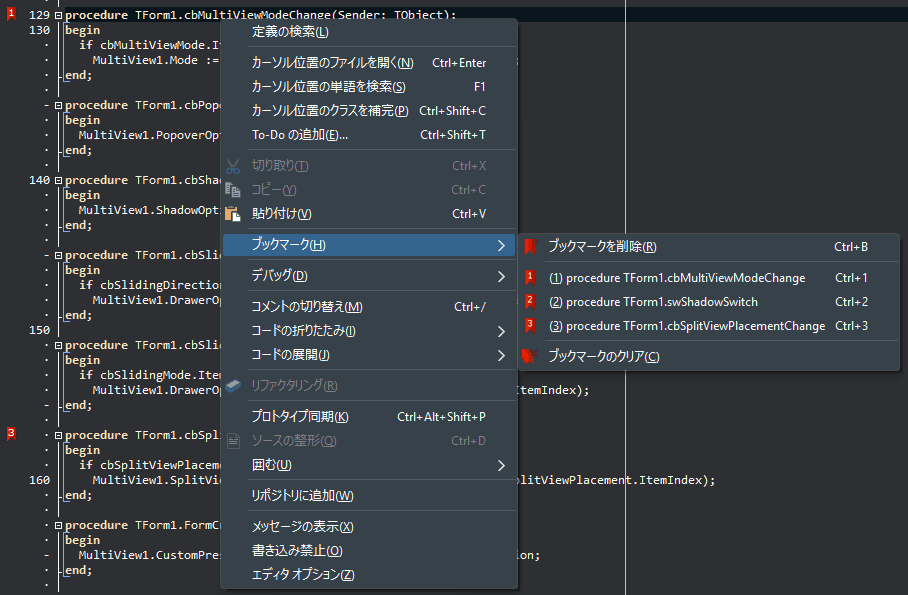The width and height of the screenshot is (908, 595).
Task: Choose プロトタイプ同期 menu item
Action: pyautogui.click(x=369, y=417)
